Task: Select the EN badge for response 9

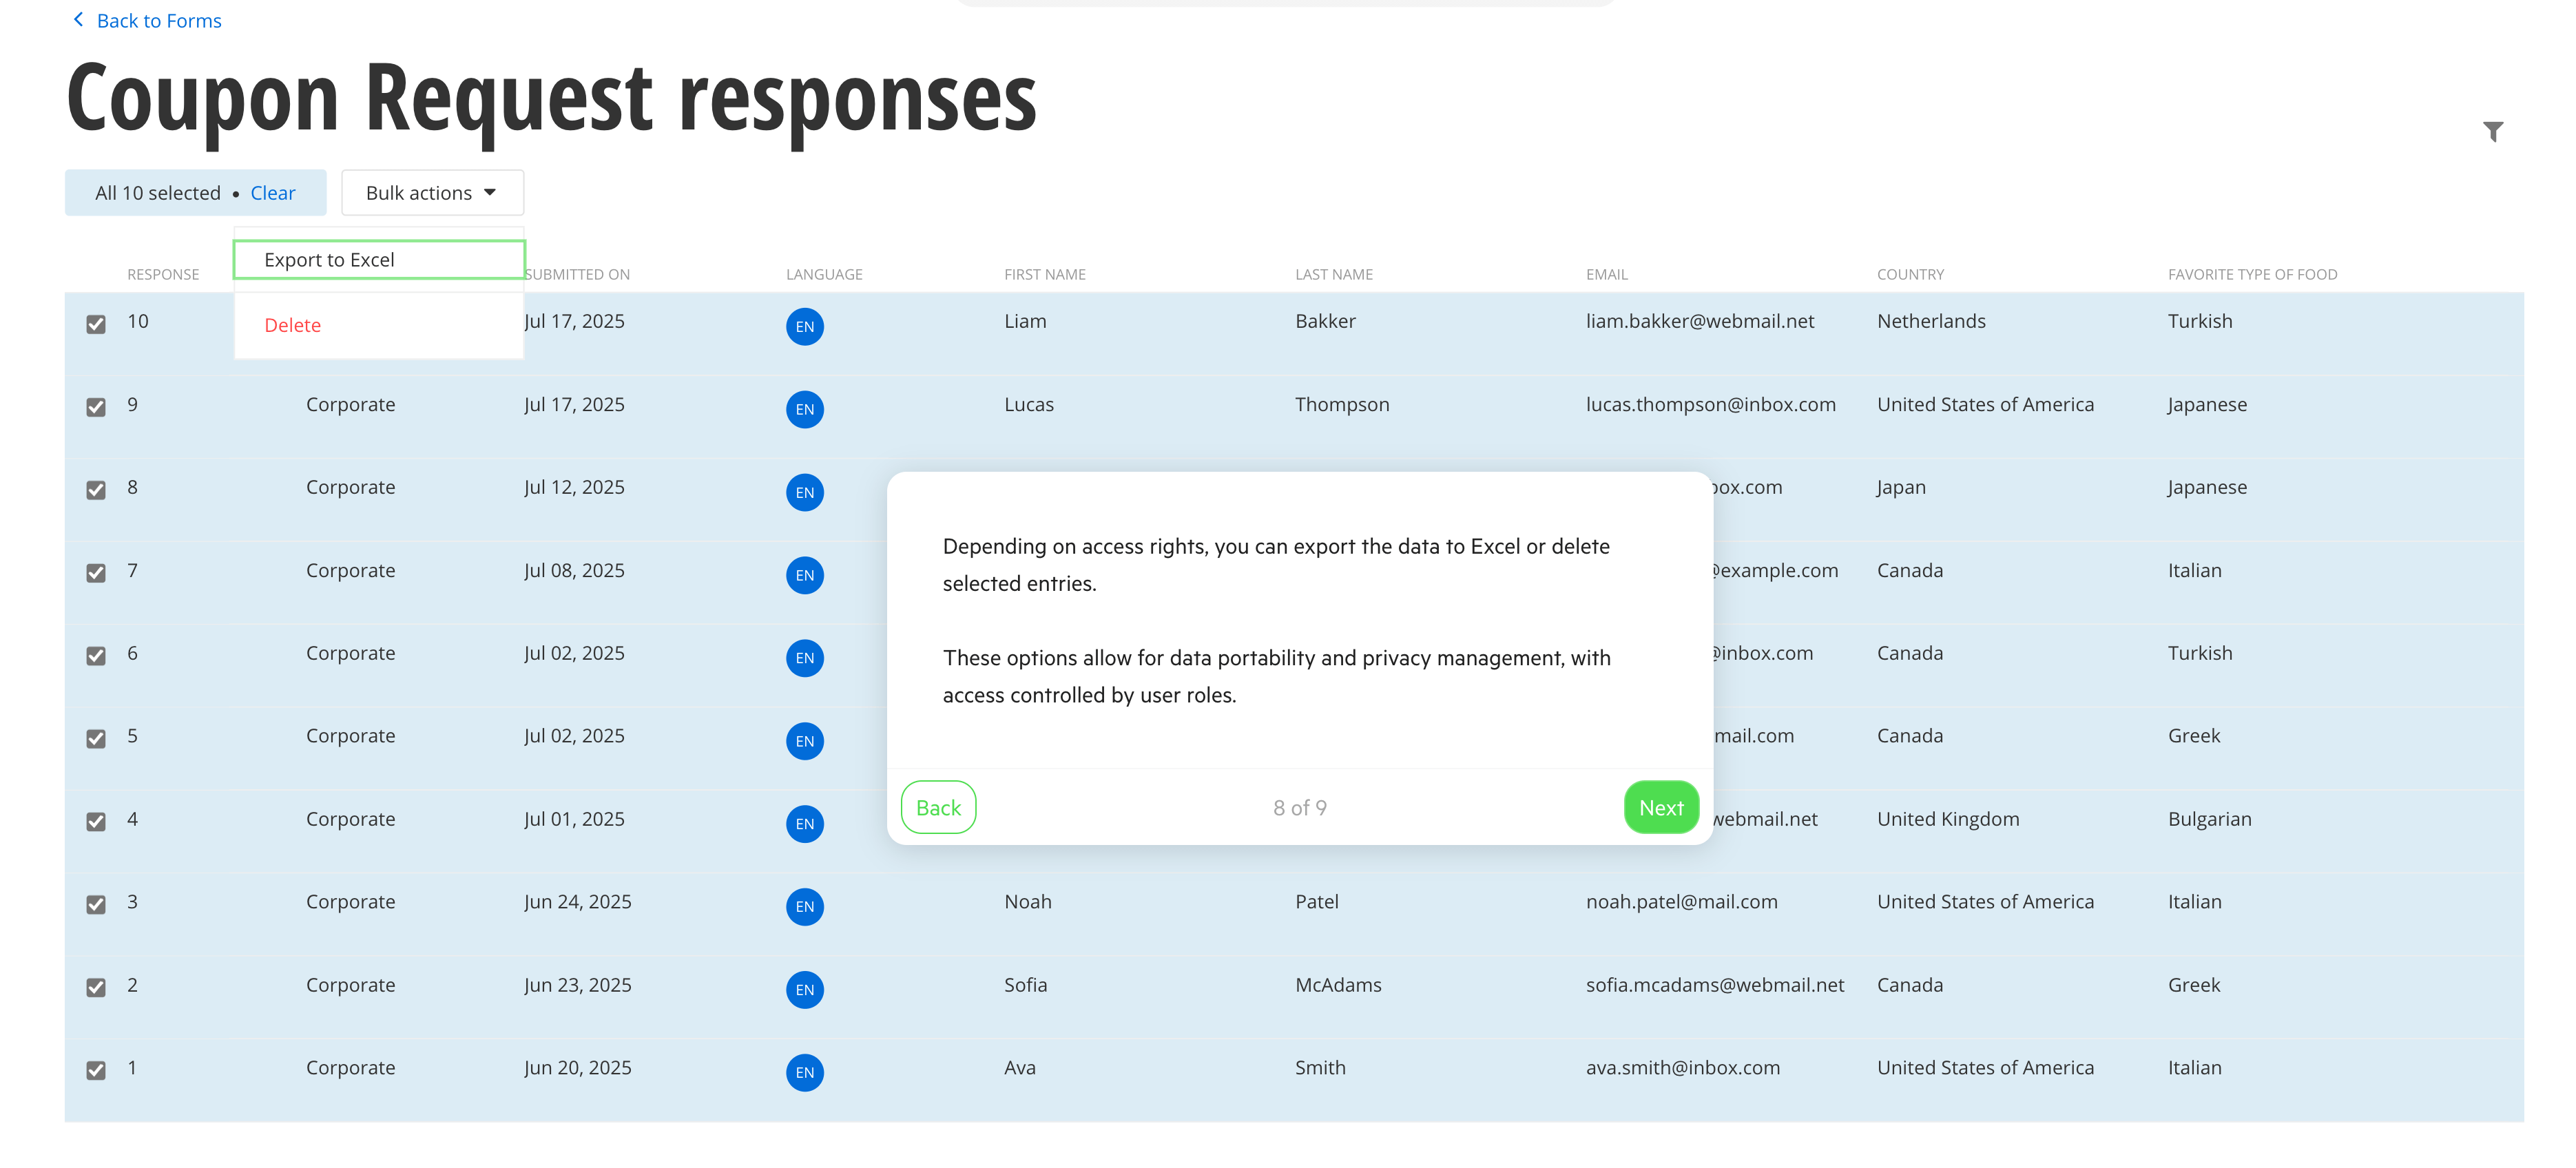Action: pyautogui.click(x=805, y=409)
